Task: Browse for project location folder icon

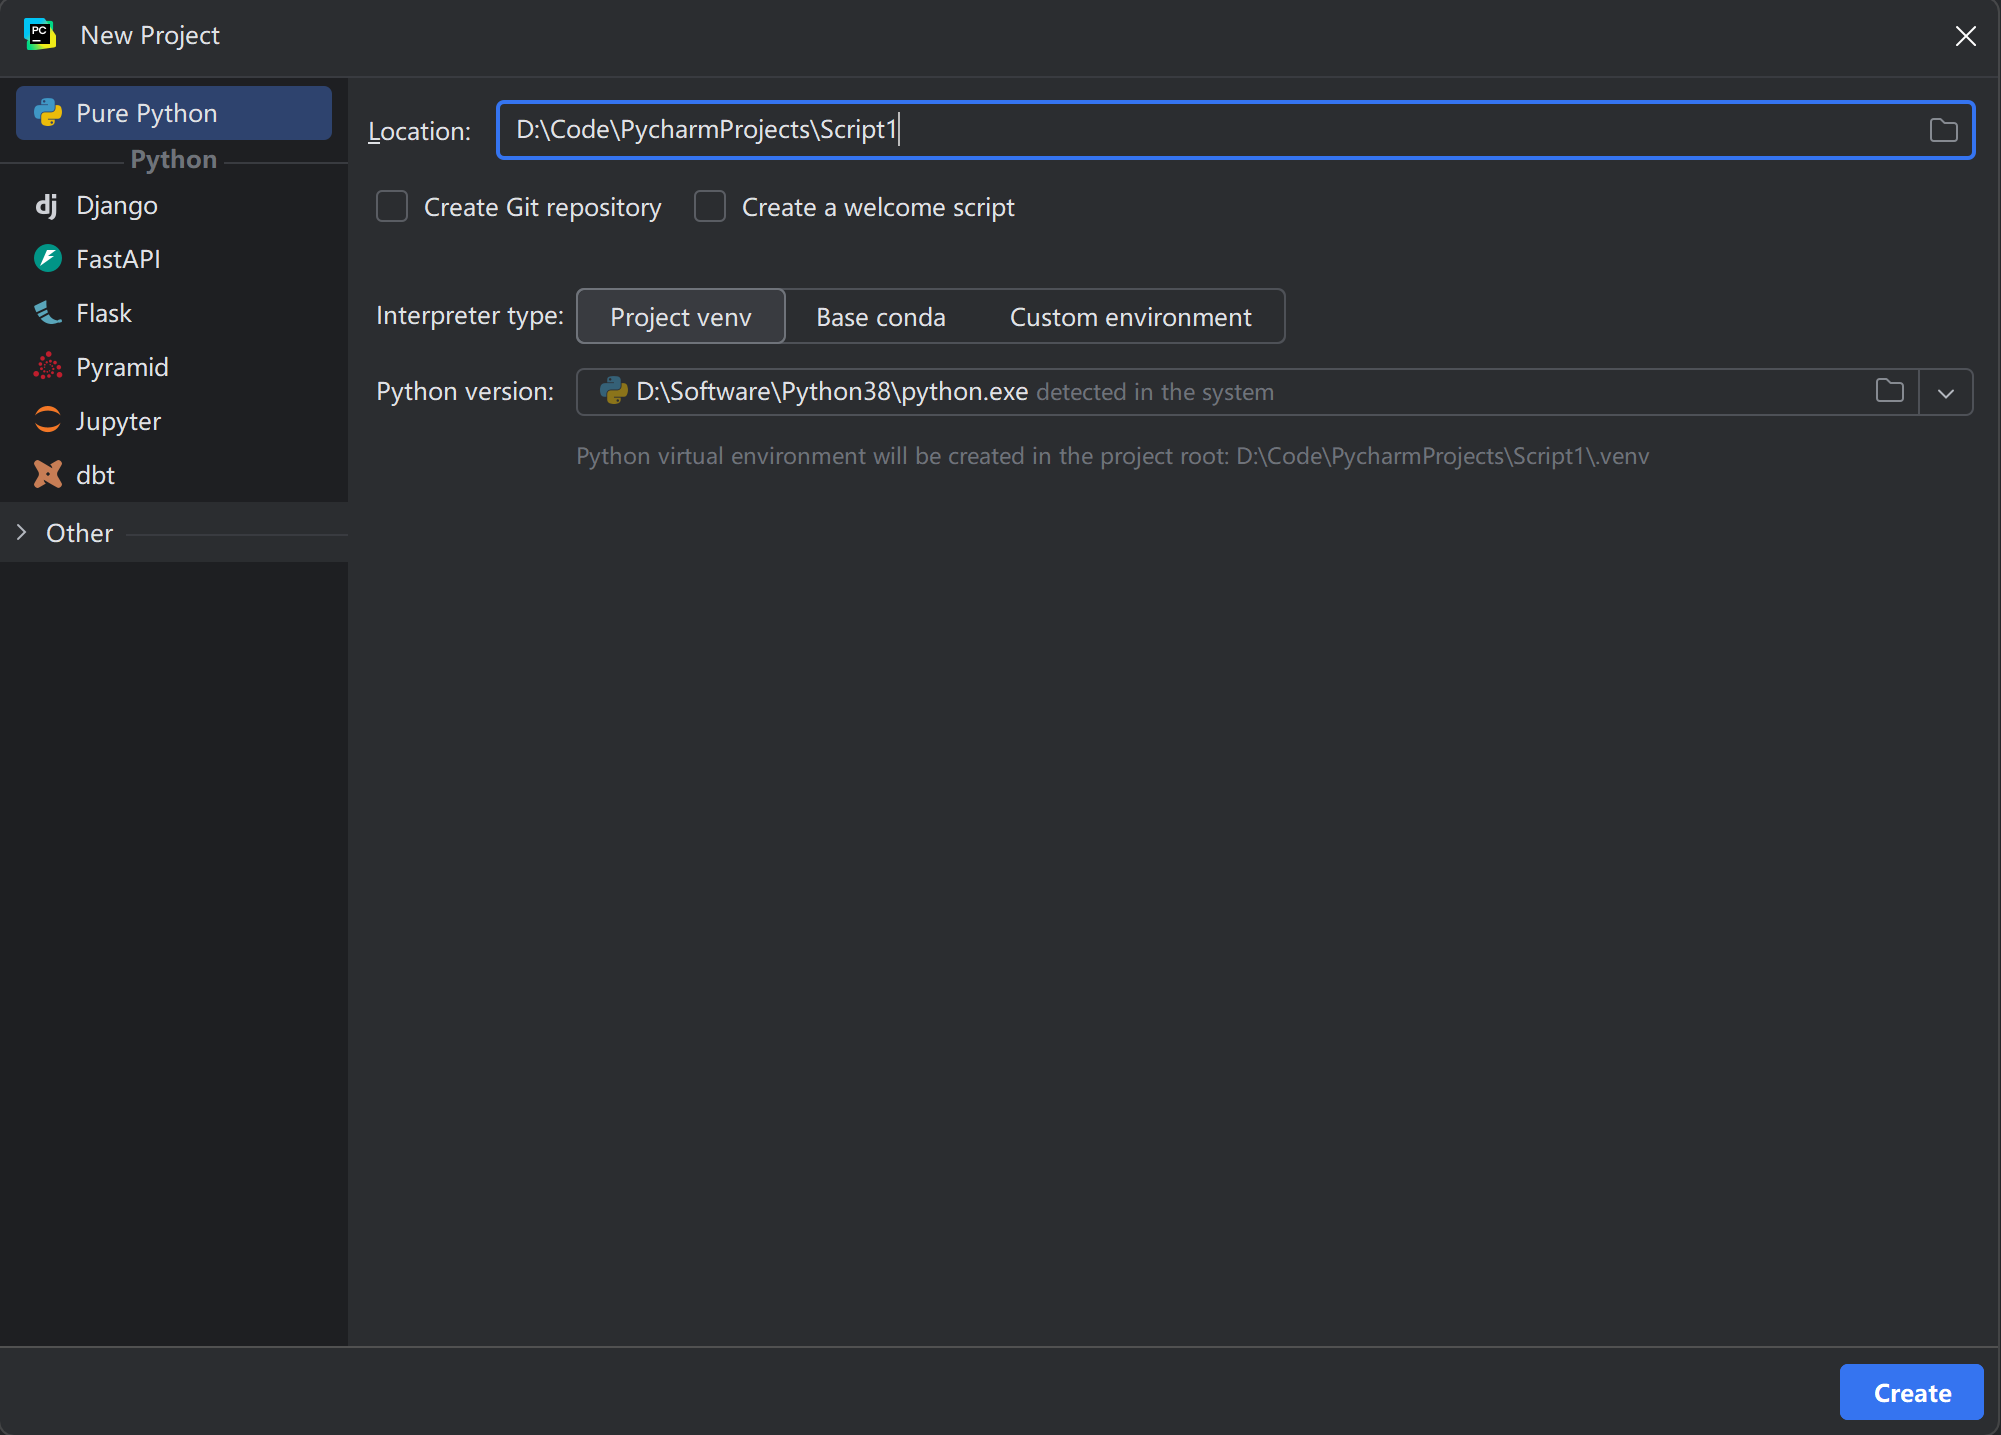Action: pos(1943,130)
